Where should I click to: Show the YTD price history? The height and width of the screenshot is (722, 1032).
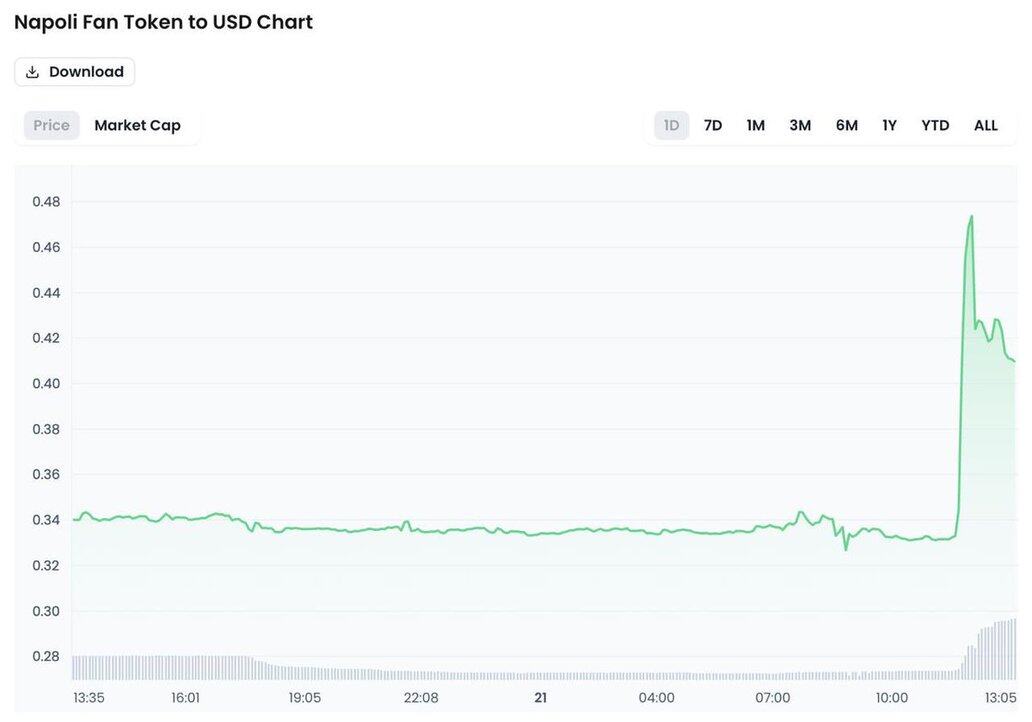coord(935,125)
